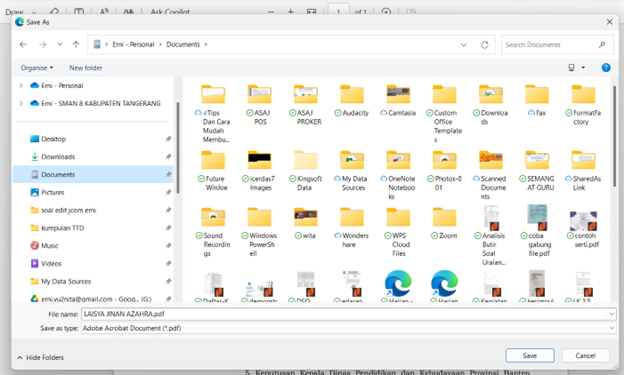This screenshot has height=375, width=624.
Task: Select the Windows PowerShell folder
Action: pyautogui.click(x=259, y=232)
